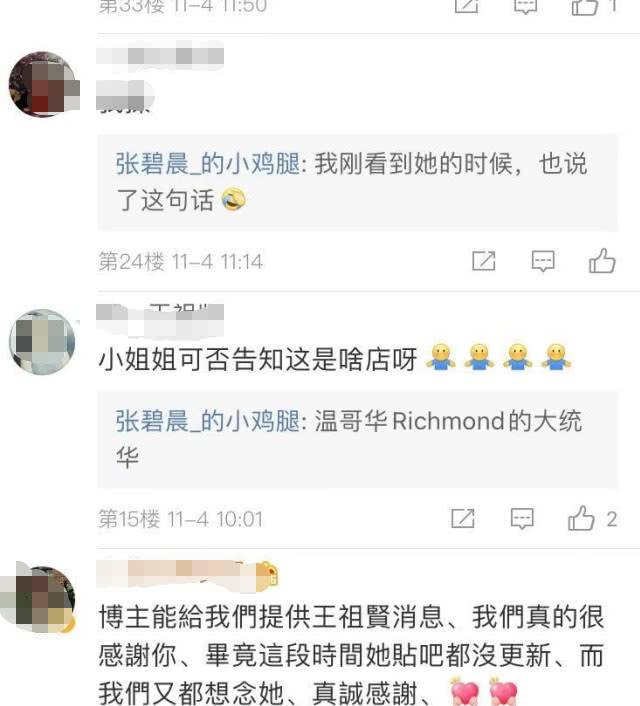
Task: Tap the thumbs-up on the 第33楼 comment
Action: [x=584, y=6]
